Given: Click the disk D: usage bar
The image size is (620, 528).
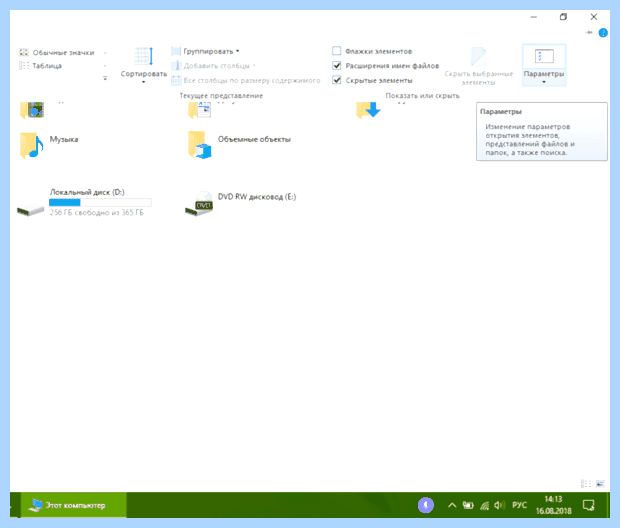Looking at the screenshot, I should (100, 202).
